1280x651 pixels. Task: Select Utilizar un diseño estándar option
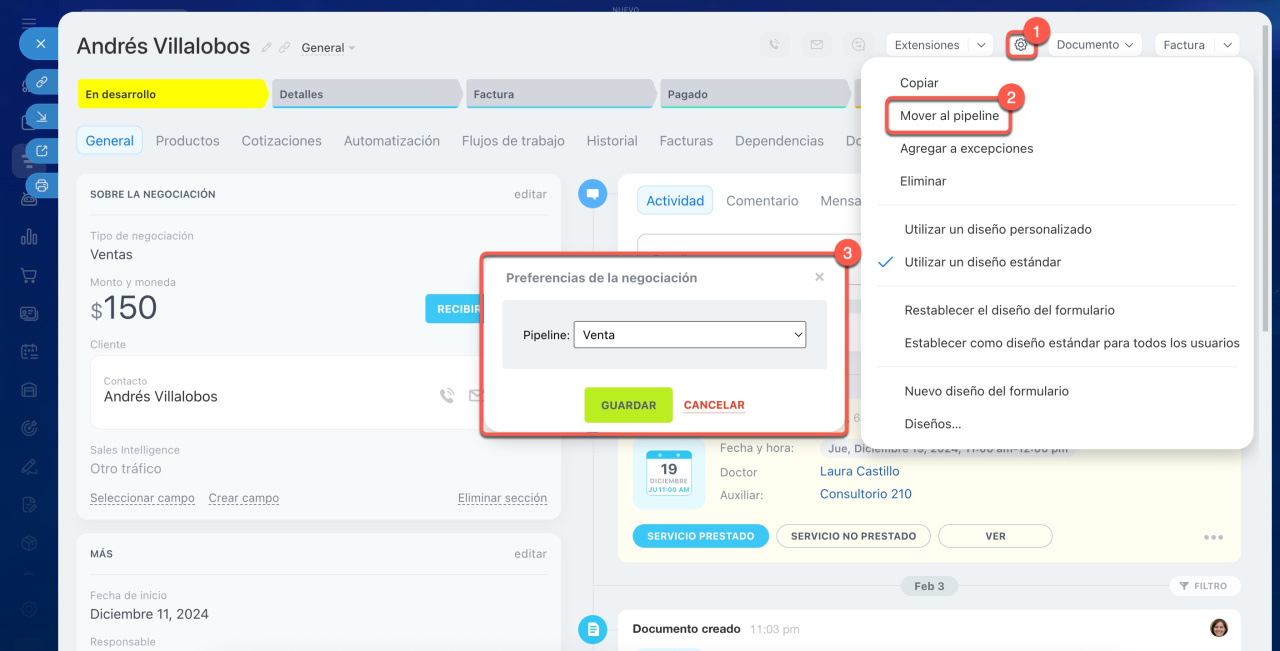tap(982, 262)
